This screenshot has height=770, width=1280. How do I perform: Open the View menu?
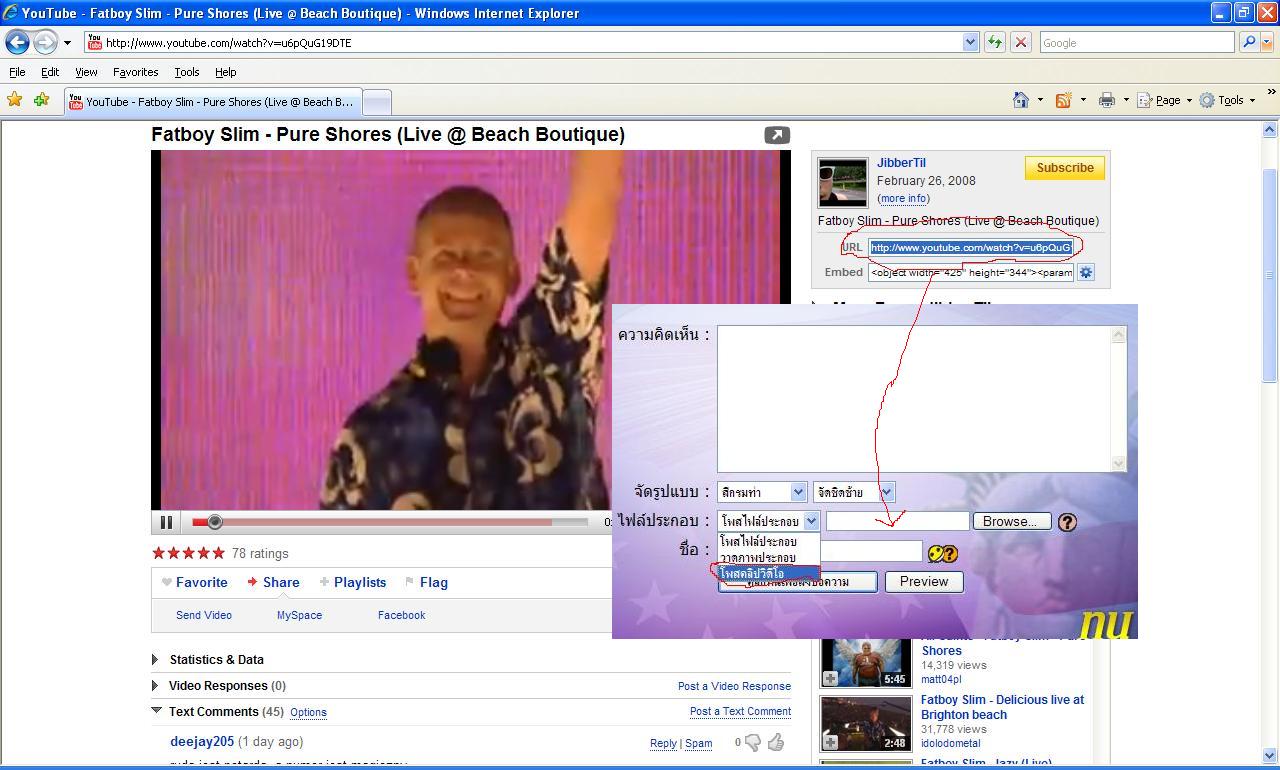pos(86,72)
